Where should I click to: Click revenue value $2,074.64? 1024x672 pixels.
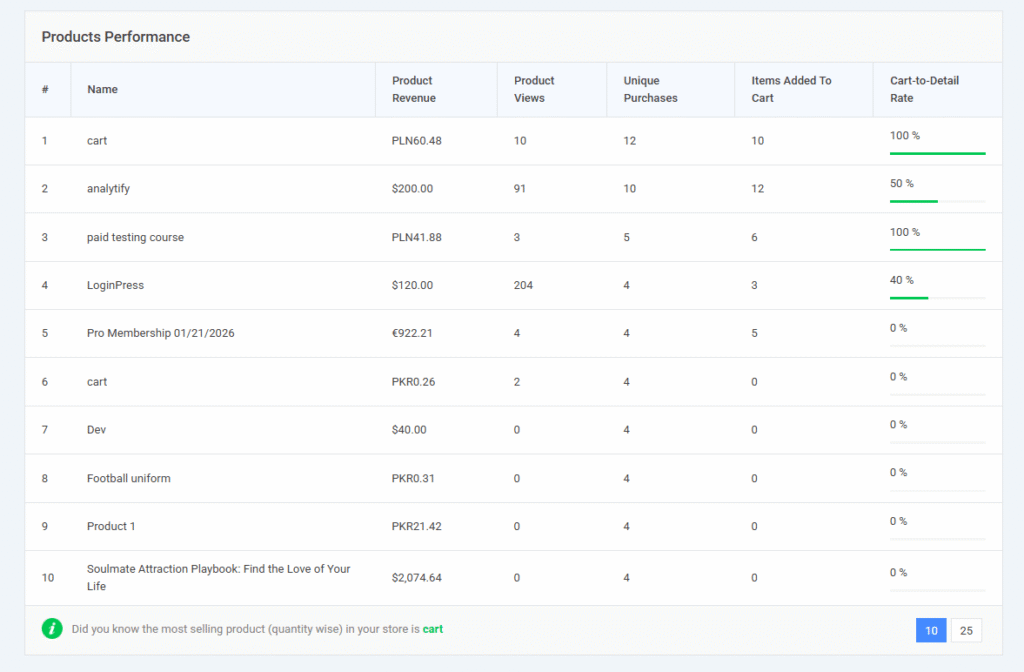tap(417, 577)
